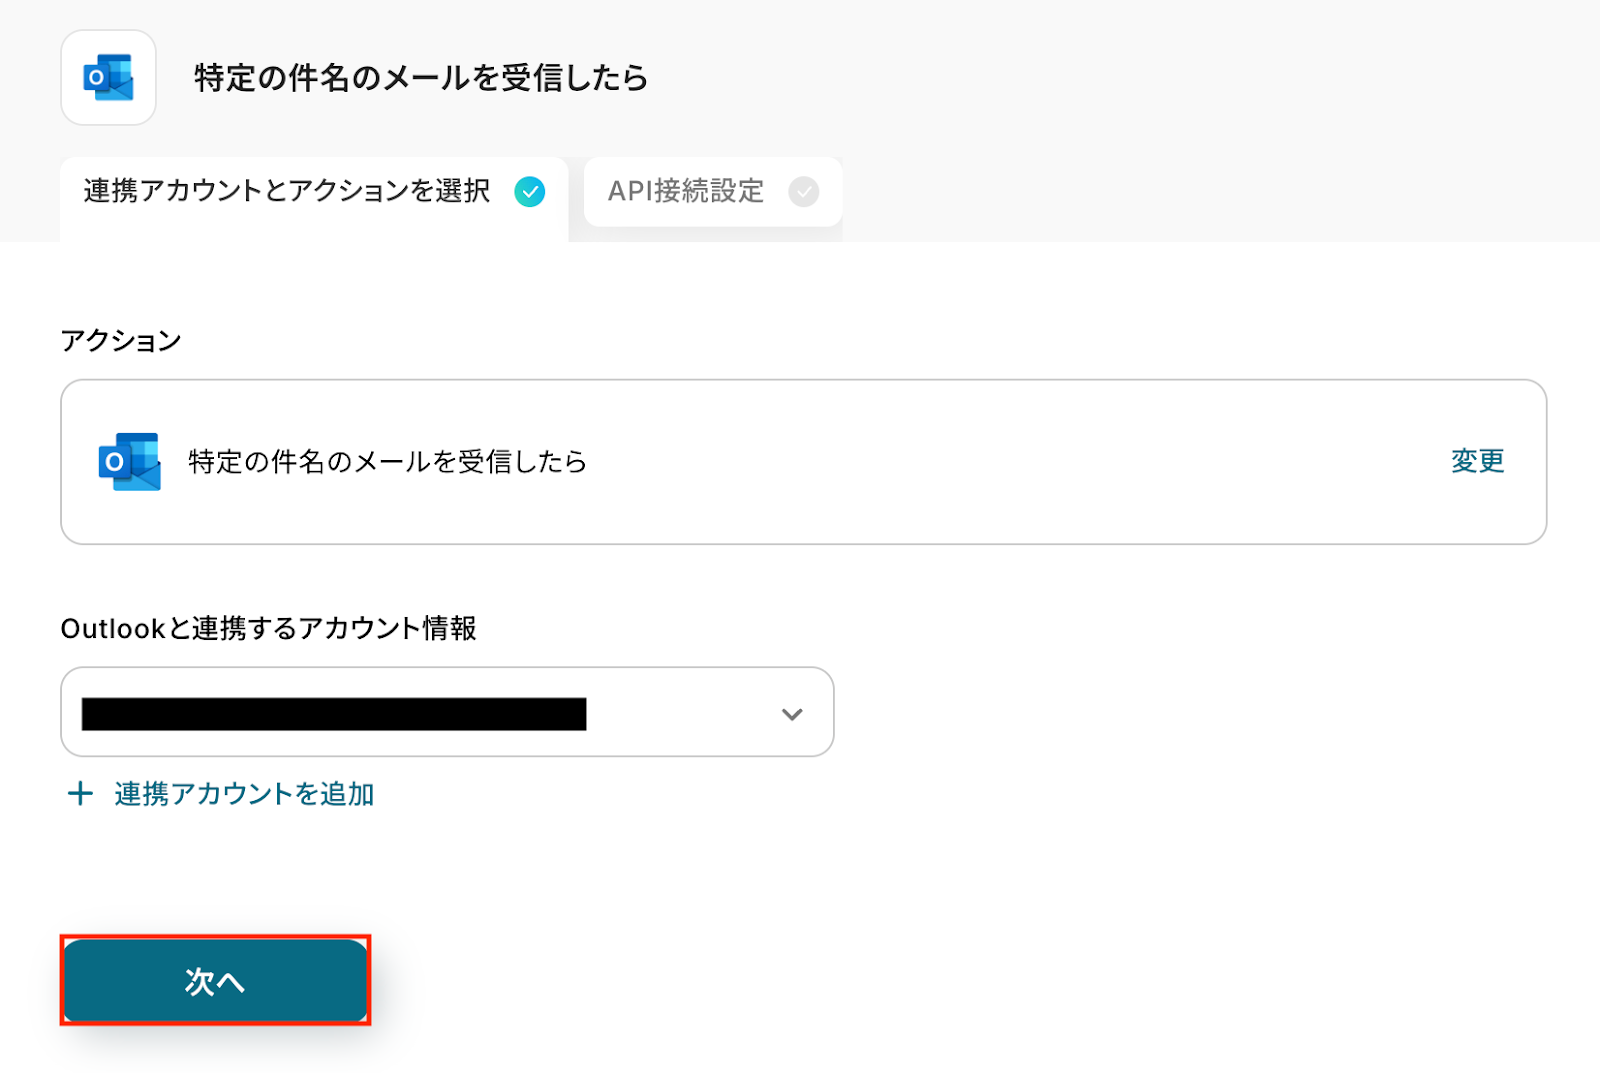Click the action name text in the card
1600x1073 pixels.
pos(387,461)
